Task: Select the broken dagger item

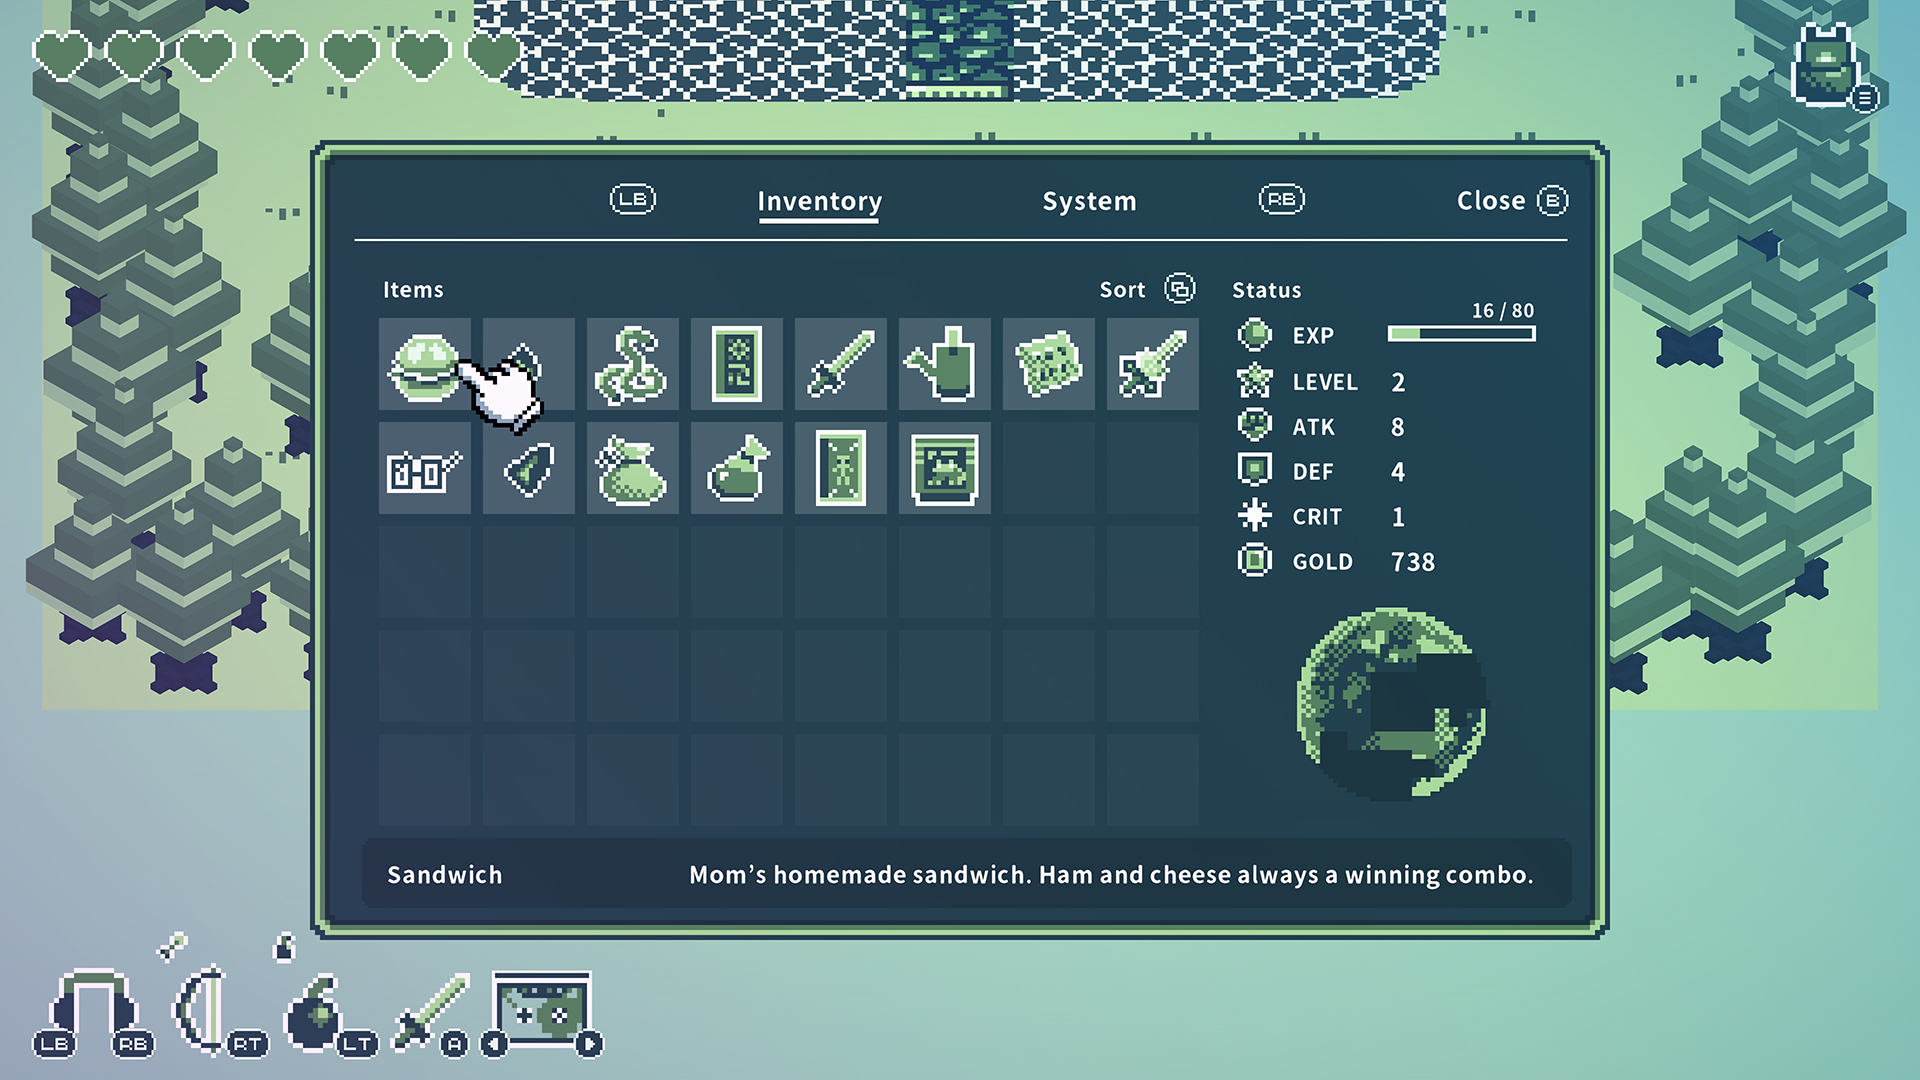Action: pyautogui.click(x=1152, y=365)
